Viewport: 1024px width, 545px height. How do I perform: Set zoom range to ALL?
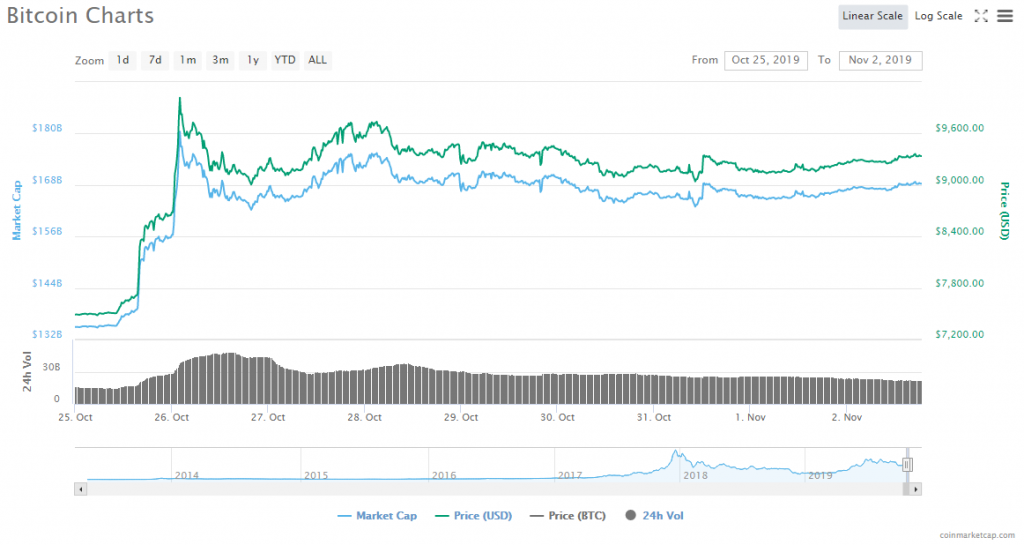(x=317, y=60)
